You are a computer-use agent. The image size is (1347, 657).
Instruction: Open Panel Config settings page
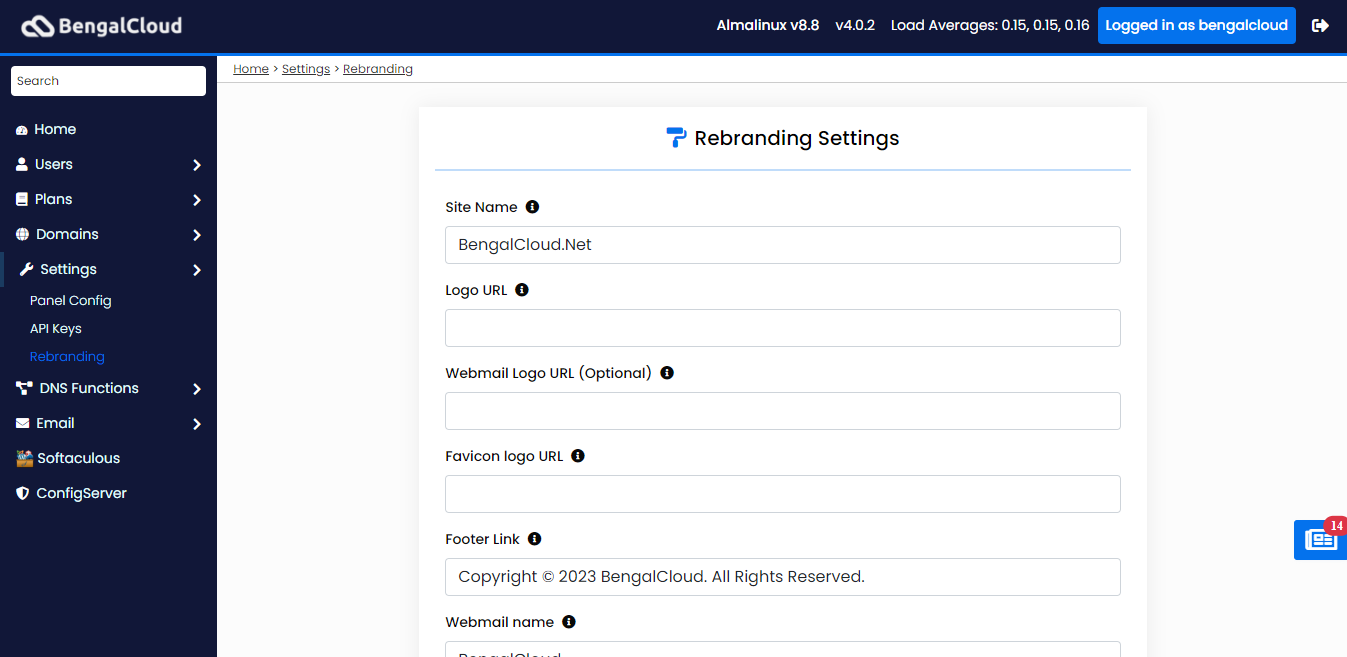[70, 301]
